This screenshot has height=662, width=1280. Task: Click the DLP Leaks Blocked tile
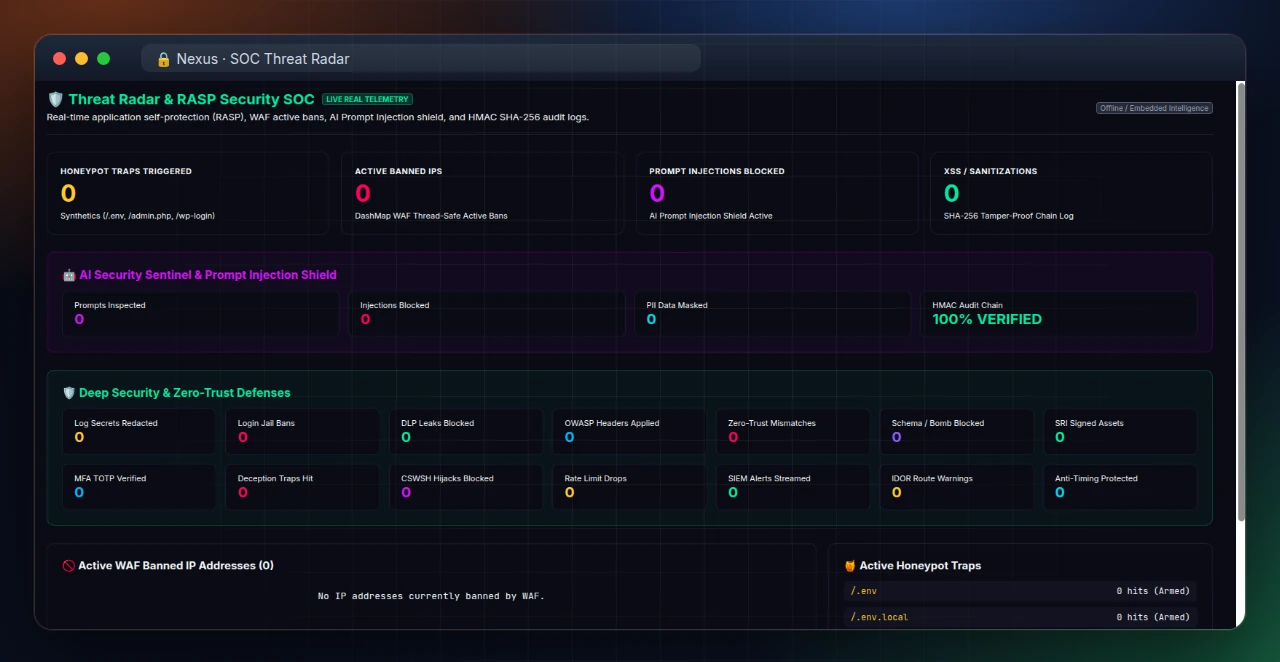466,431
